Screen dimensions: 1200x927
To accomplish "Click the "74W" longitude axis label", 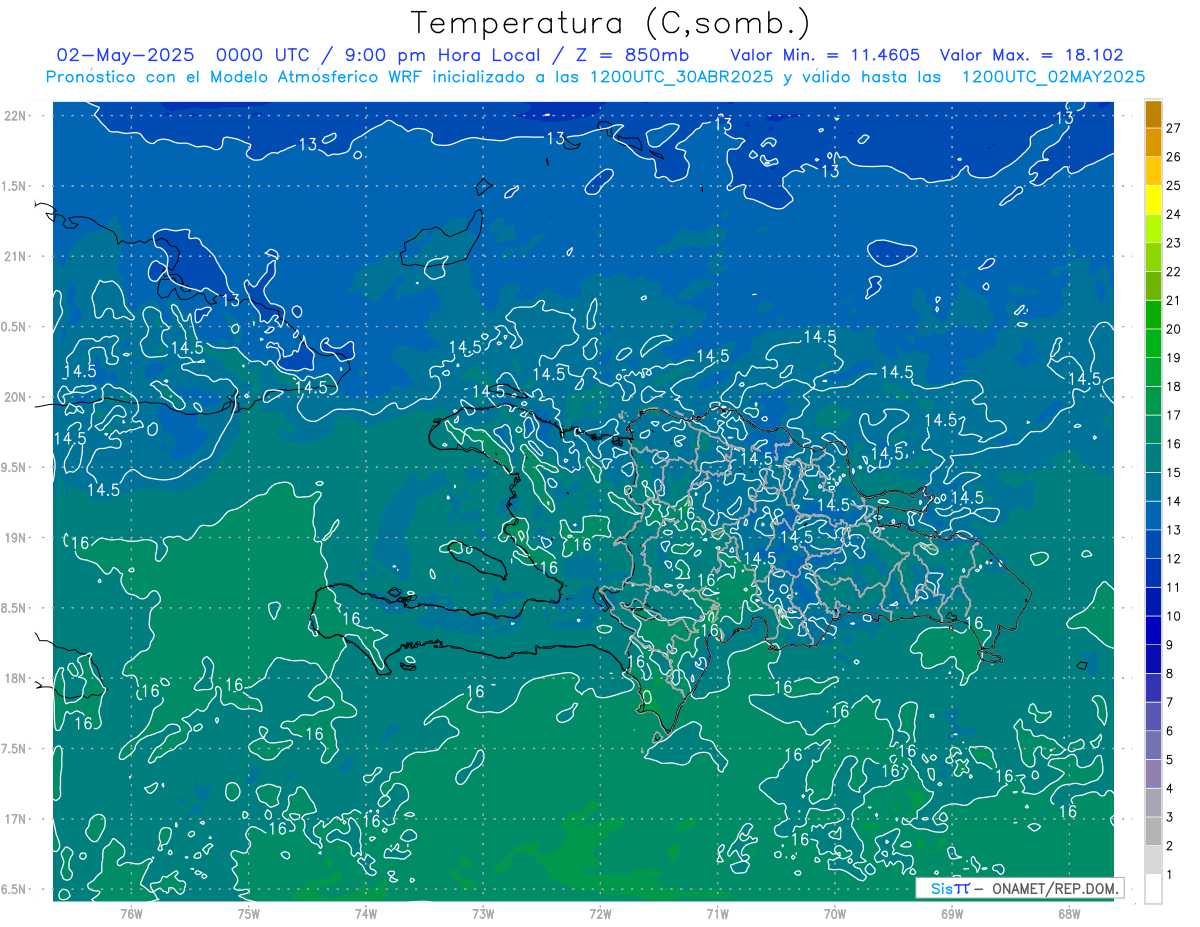I will tap(366, 913).
